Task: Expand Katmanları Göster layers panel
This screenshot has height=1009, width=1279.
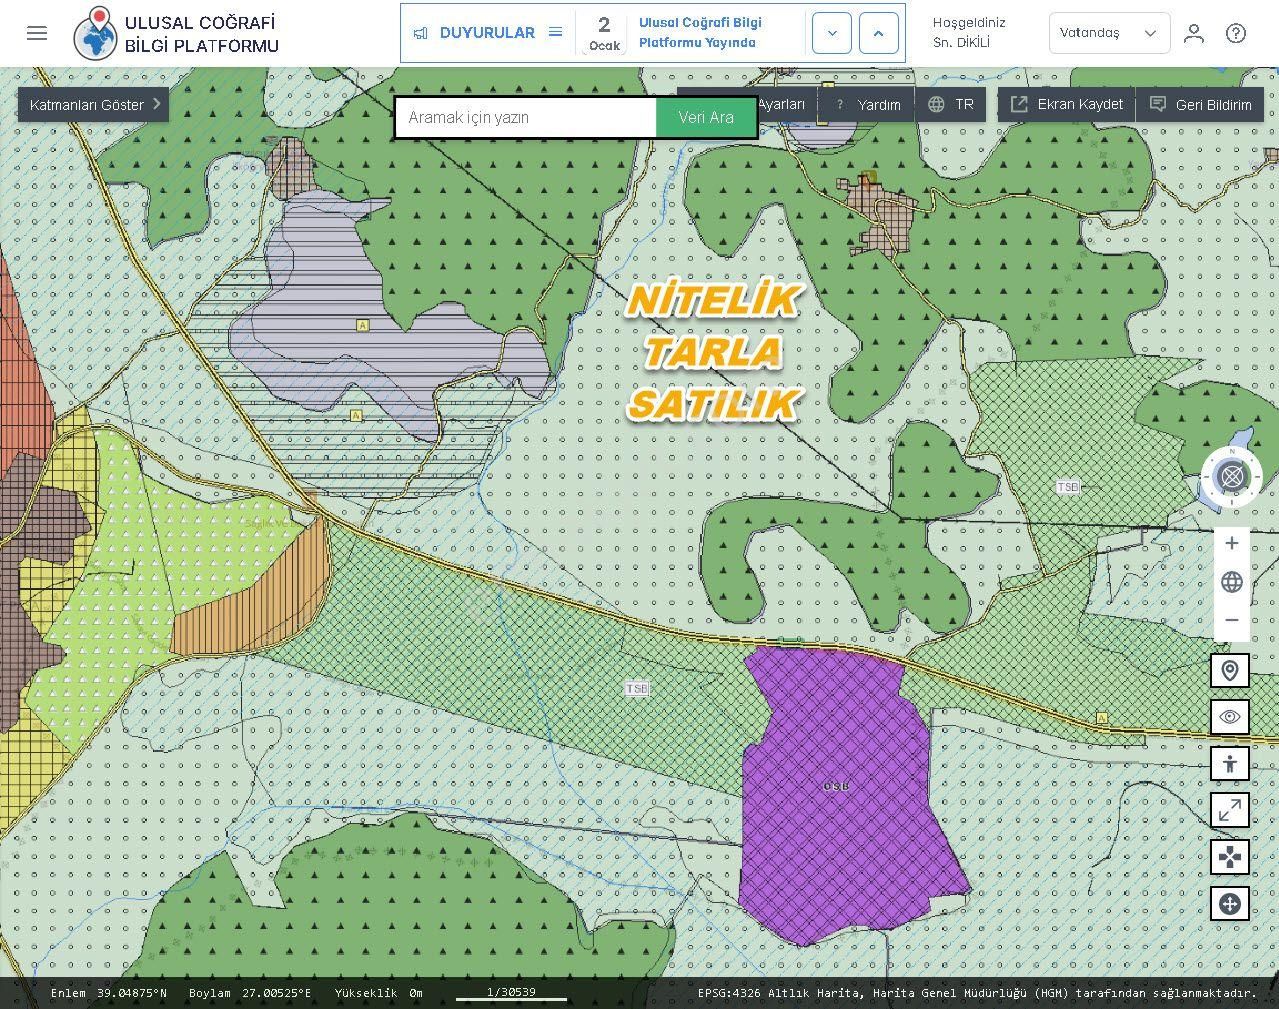Action: [x=93, y=105]
